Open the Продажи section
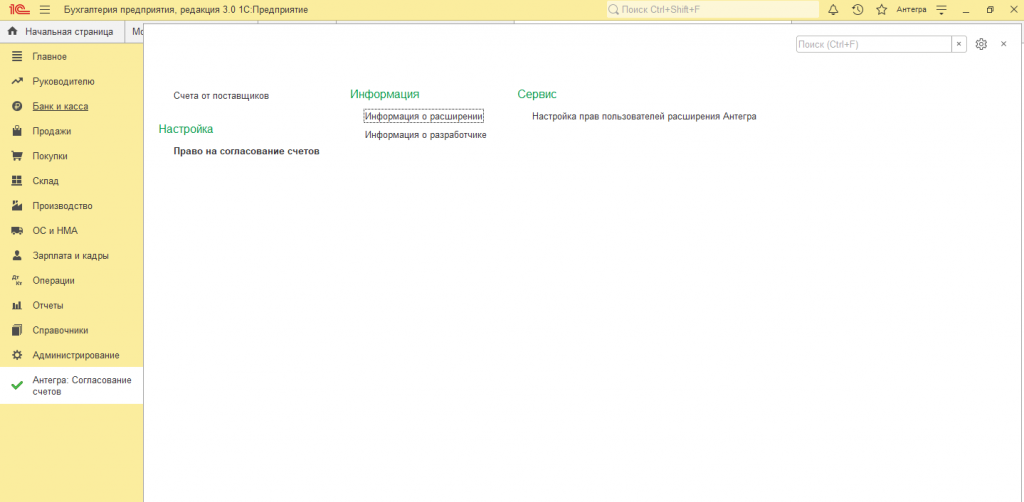The image size is (1024, 502). (x=52, y=131)
